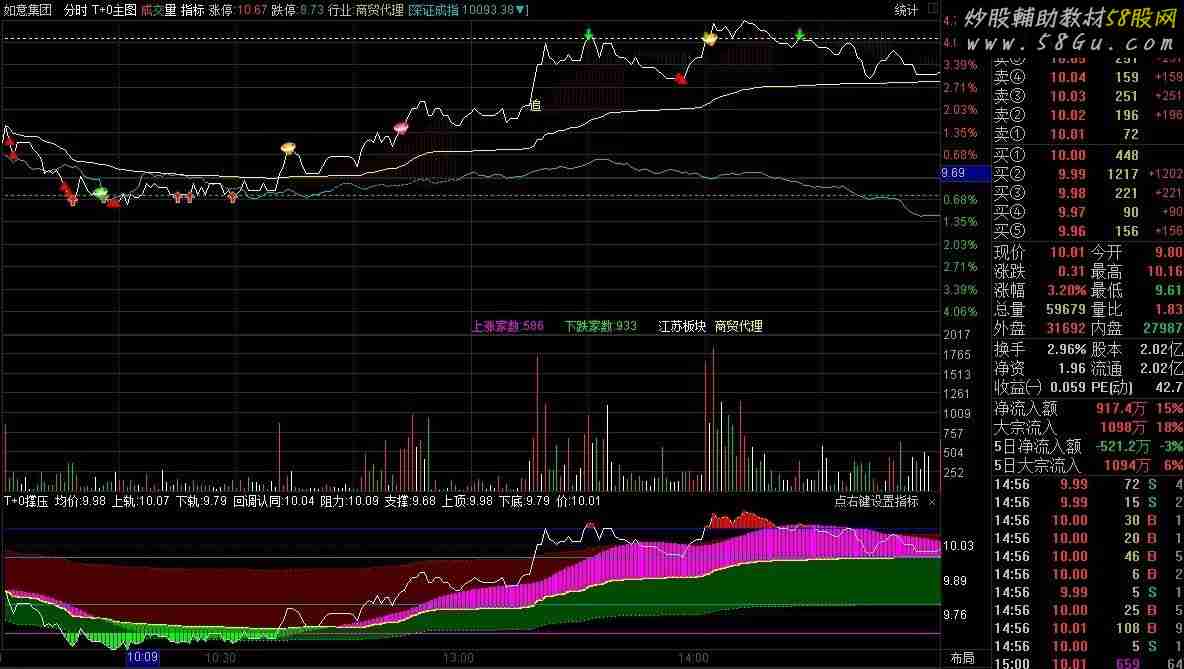Viewport: 1184px width, 669px height.
Task: Click the 如意集团 stock name label
Action: click(x=28, y=10)
